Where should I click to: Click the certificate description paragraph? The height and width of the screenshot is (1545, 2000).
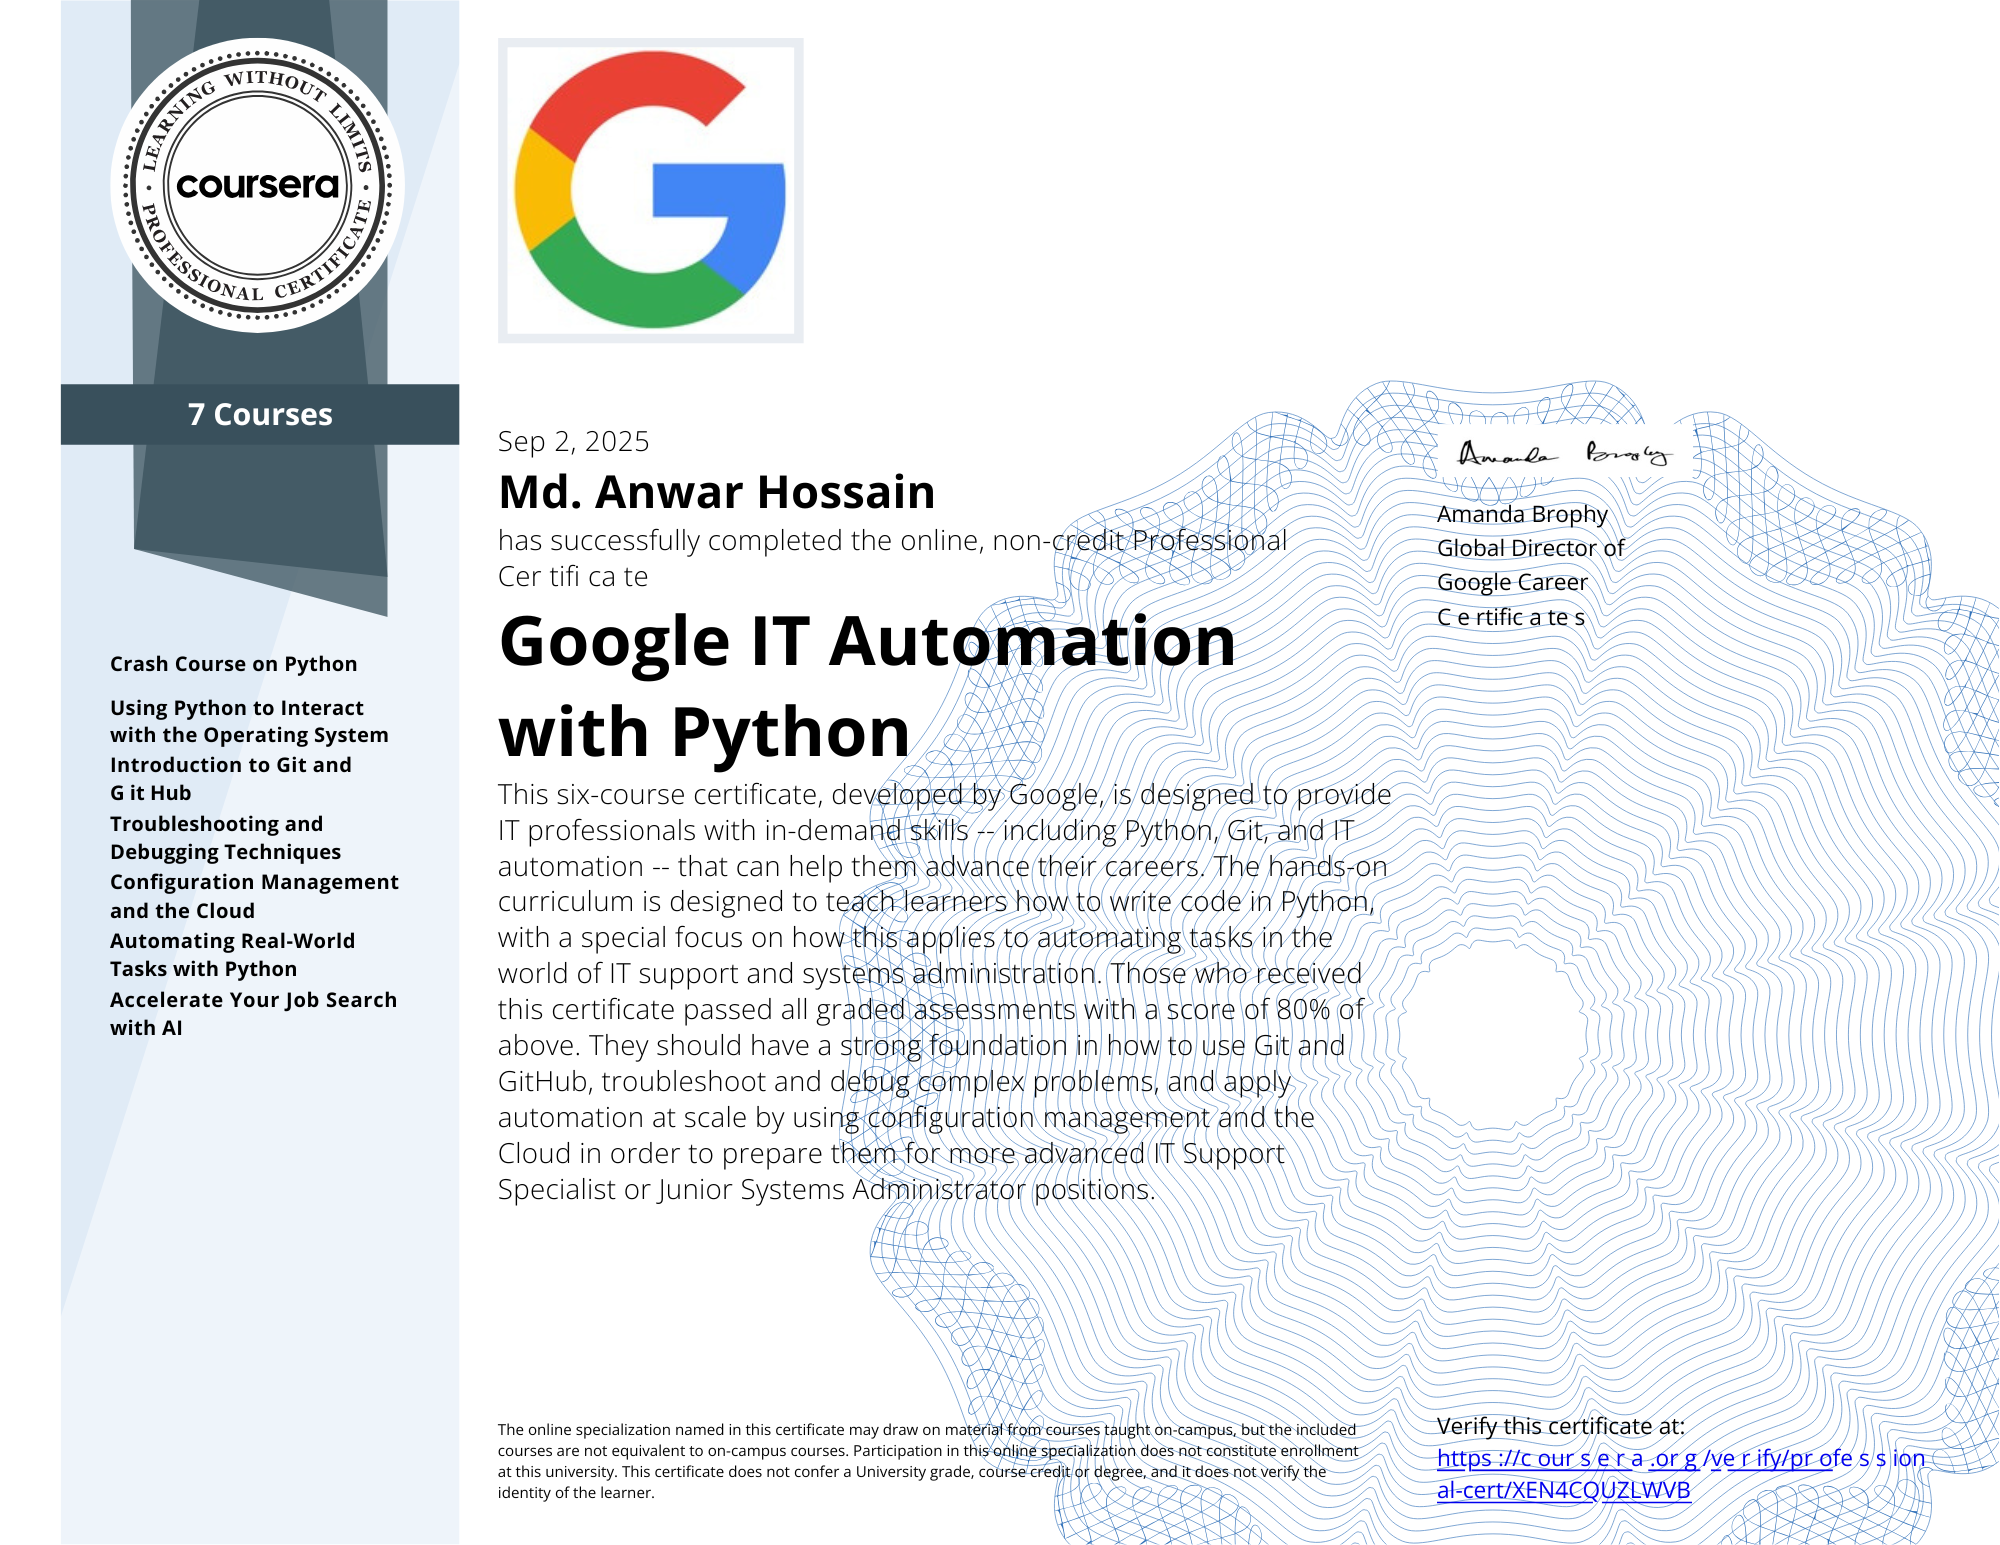click(944, 992)
